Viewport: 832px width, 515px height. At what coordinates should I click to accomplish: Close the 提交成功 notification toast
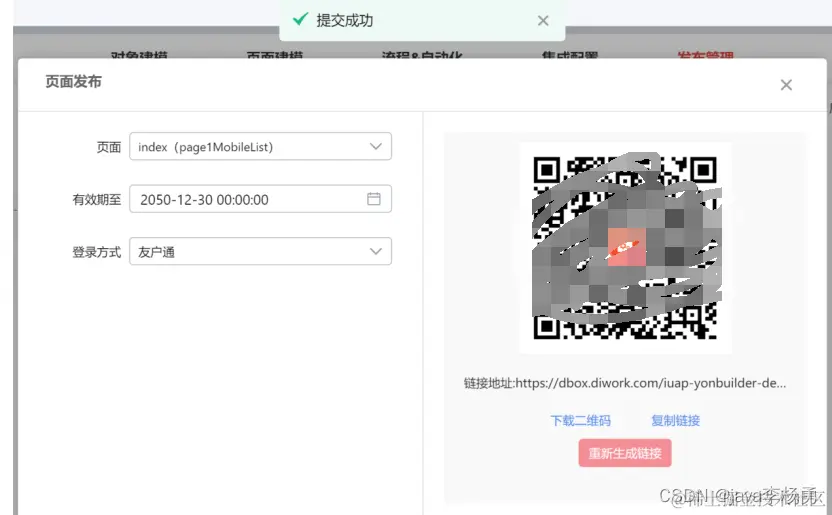click(543, 21)
